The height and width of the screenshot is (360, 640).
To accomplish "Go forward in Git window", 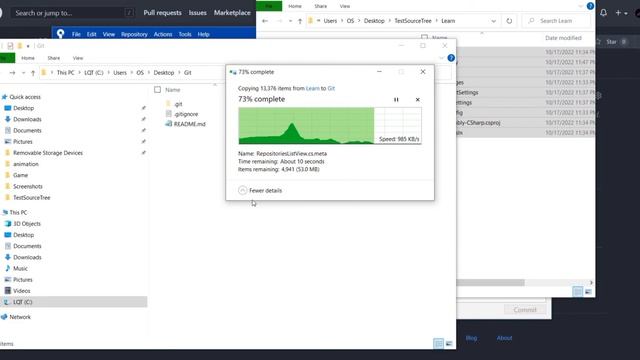I will pos(12,73).
